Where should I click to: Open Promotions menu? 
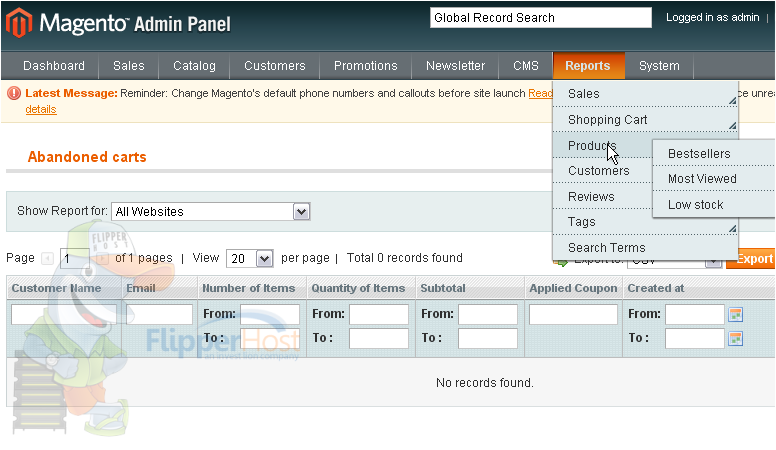[x=366, y=65]
